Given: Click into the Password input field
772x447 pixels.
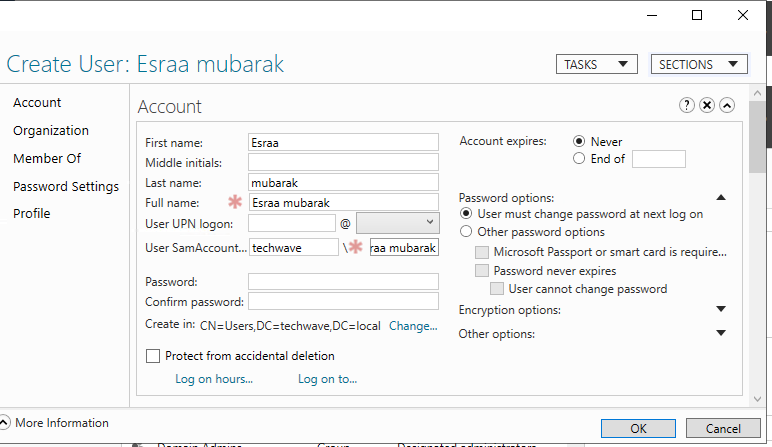Looking at the screenshot, I should [343, 282].
